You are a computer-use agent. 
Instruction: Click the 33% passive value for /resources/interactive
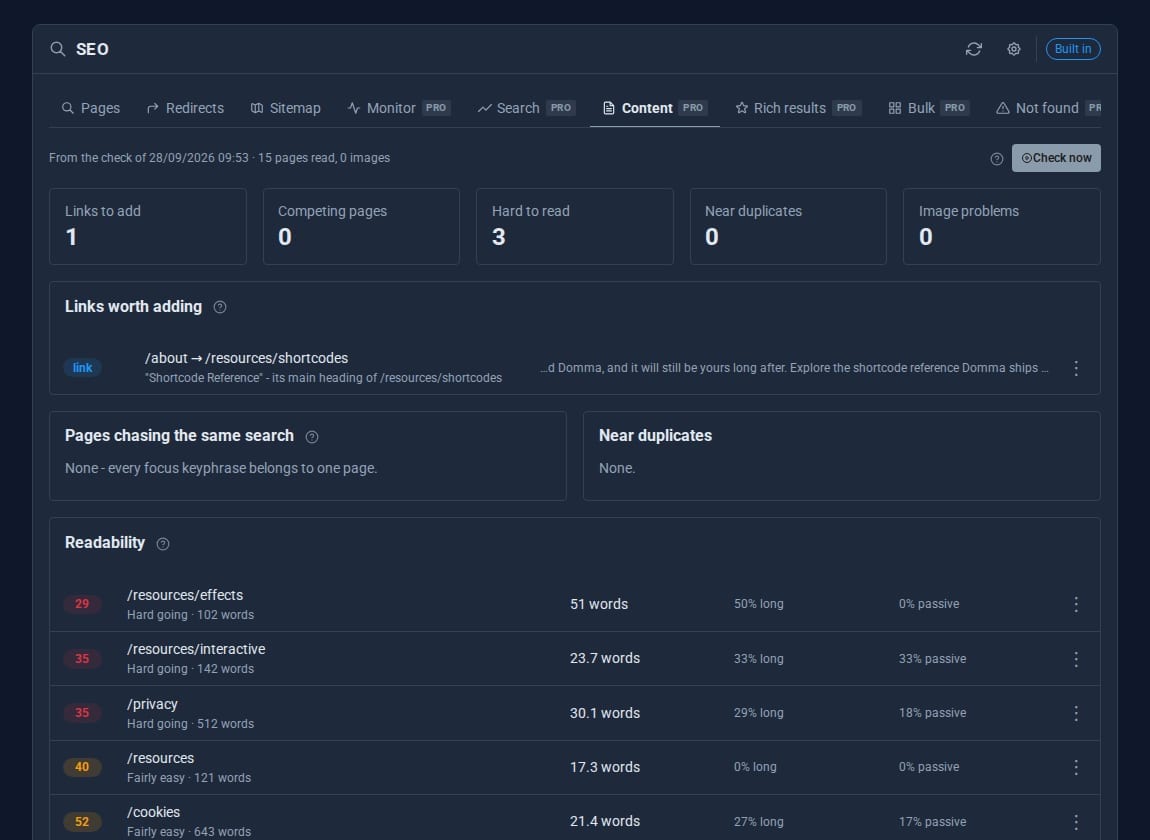pos(932,659)
